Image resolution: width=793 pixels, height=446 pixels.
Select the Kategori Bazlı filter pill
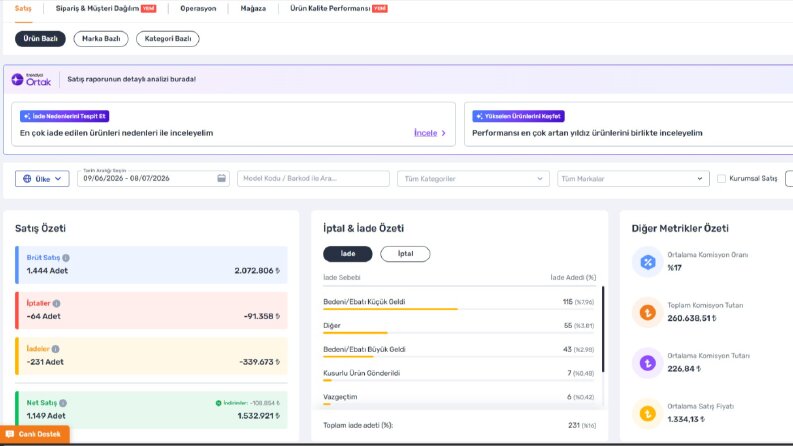168,38
